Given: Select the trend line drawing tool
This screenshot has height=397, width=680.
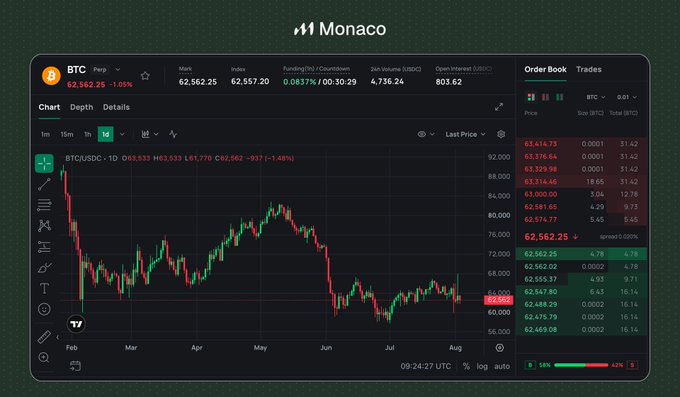Looking at the screenshot, I should (x=44, y=184).
